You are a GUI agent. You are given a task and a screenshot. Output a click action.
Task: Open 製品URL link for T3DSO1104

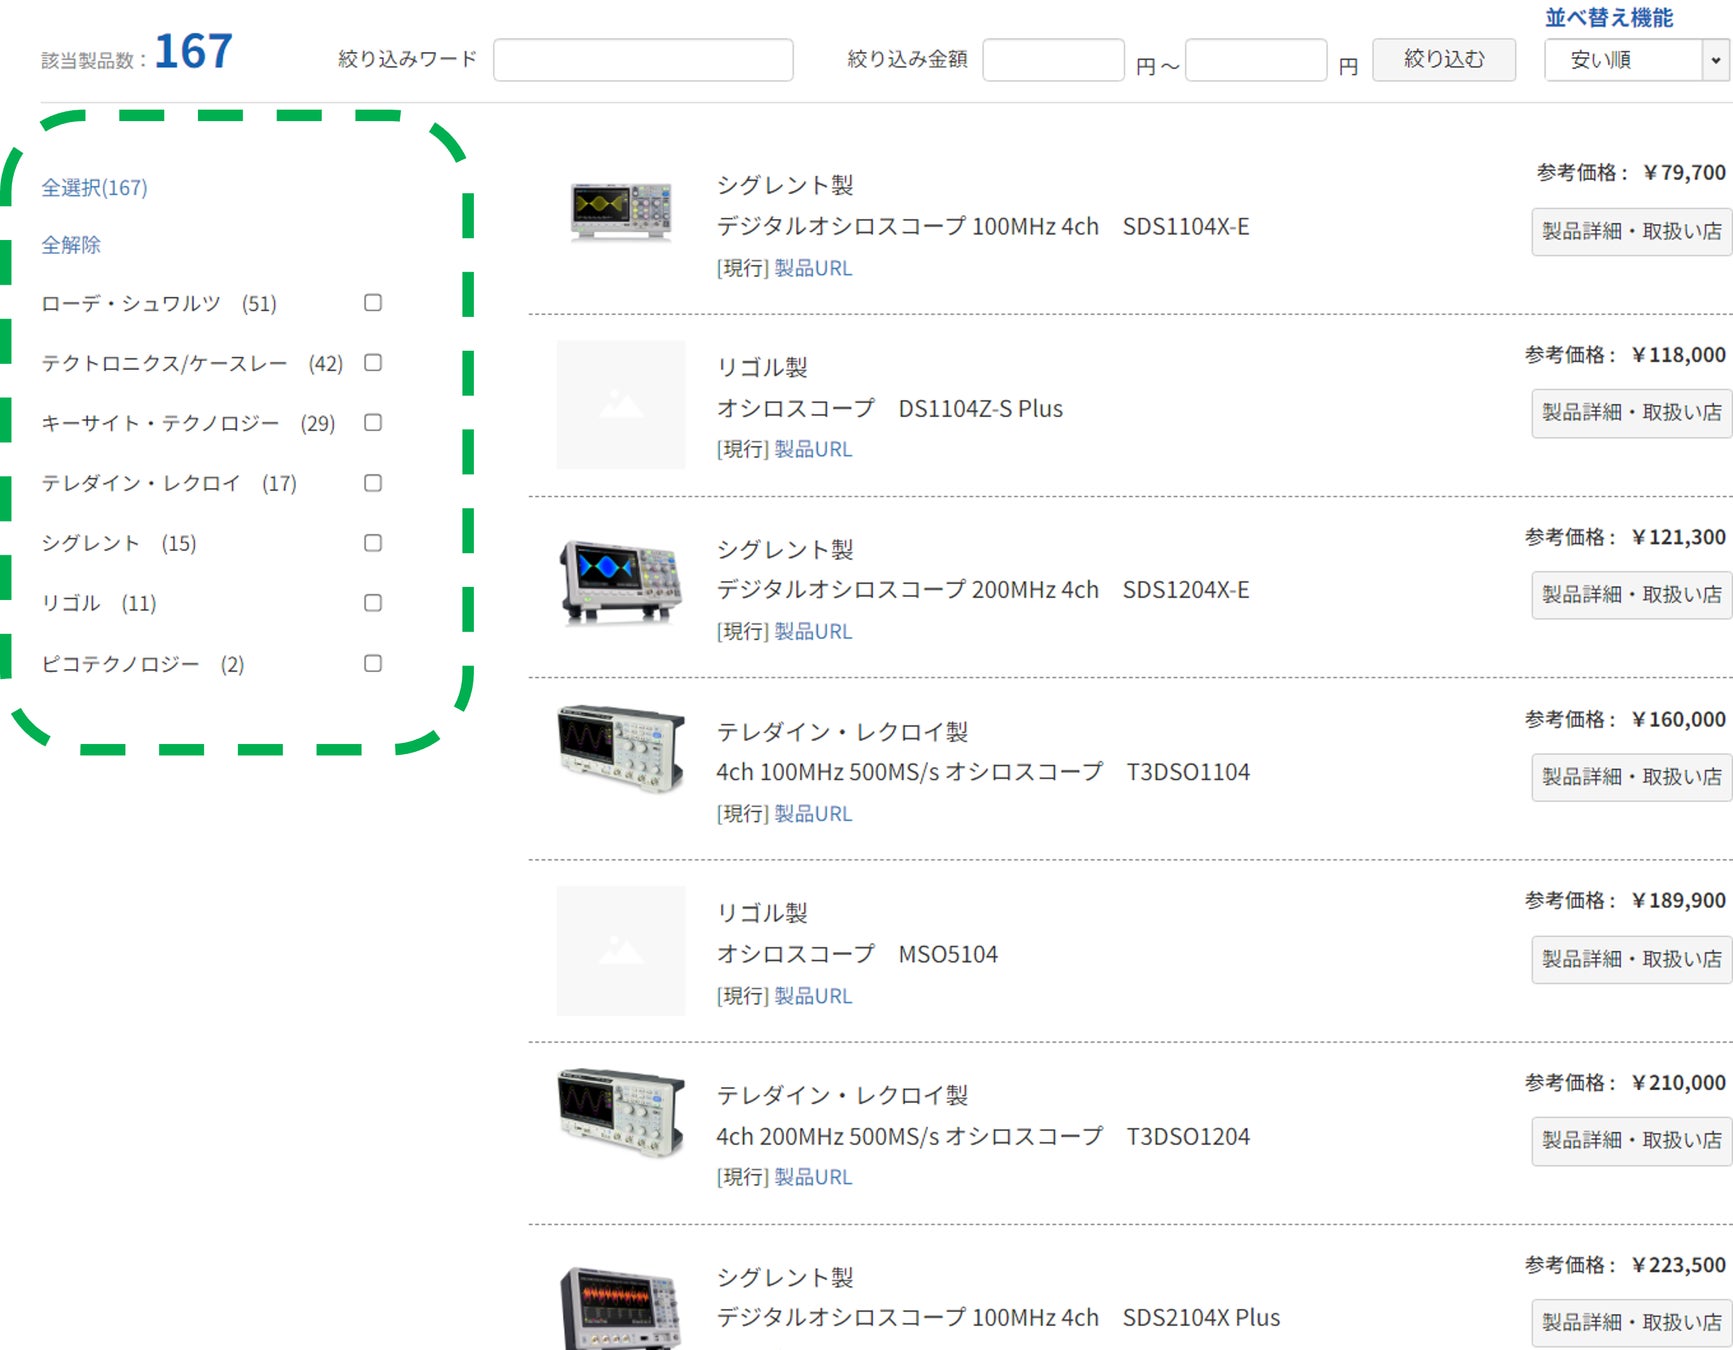coord(813,813)
